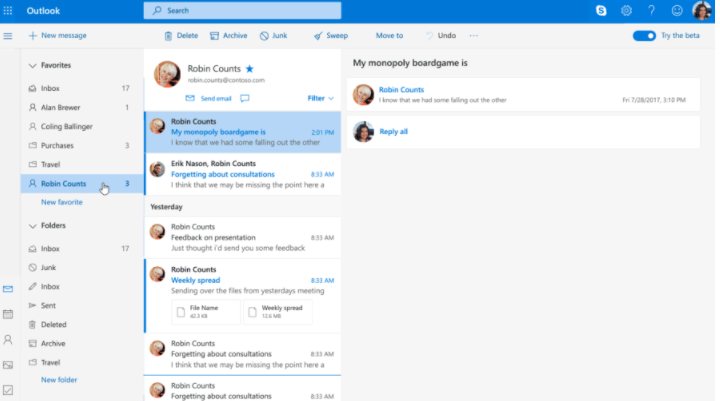Collapse the Favorites section
720x401 pixels.
(x=32, y=66)
